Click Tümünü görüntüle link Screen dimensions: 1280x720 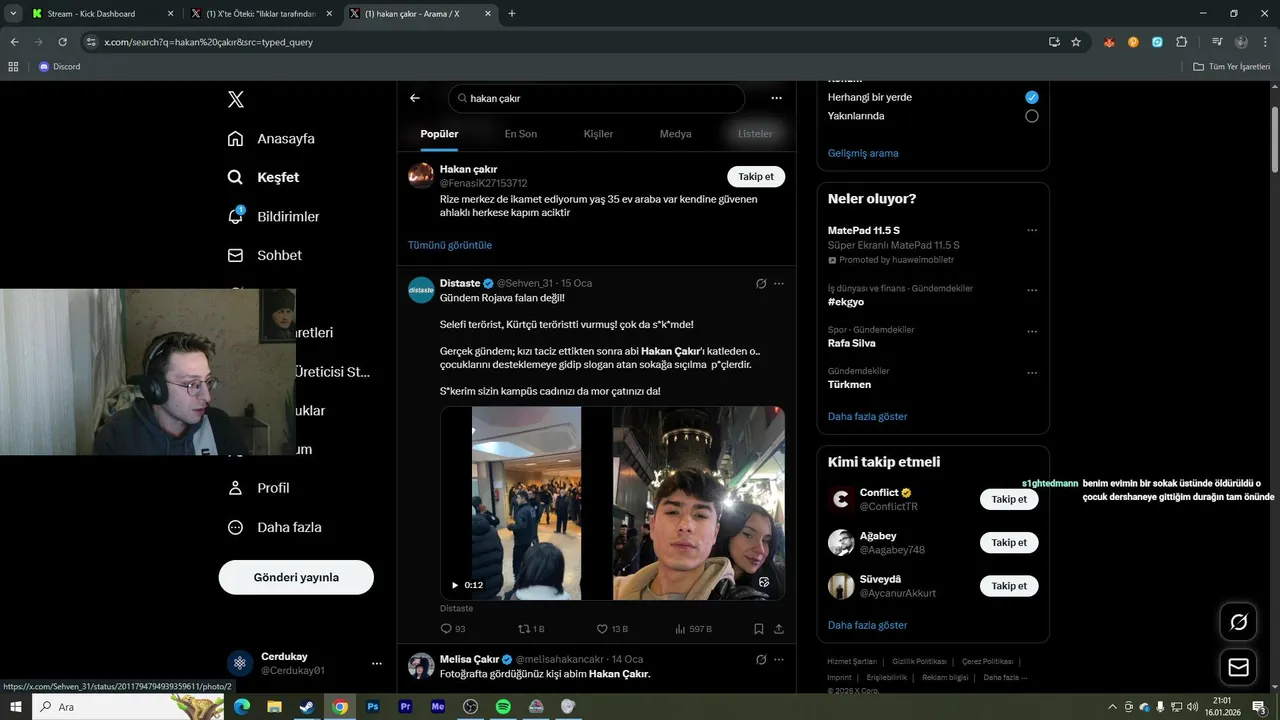(450, 245)
